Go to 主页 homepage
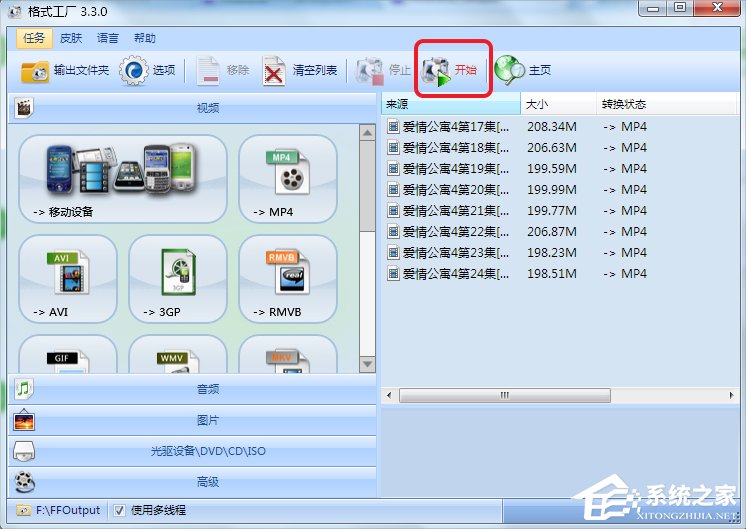 [x=523, y=70]
